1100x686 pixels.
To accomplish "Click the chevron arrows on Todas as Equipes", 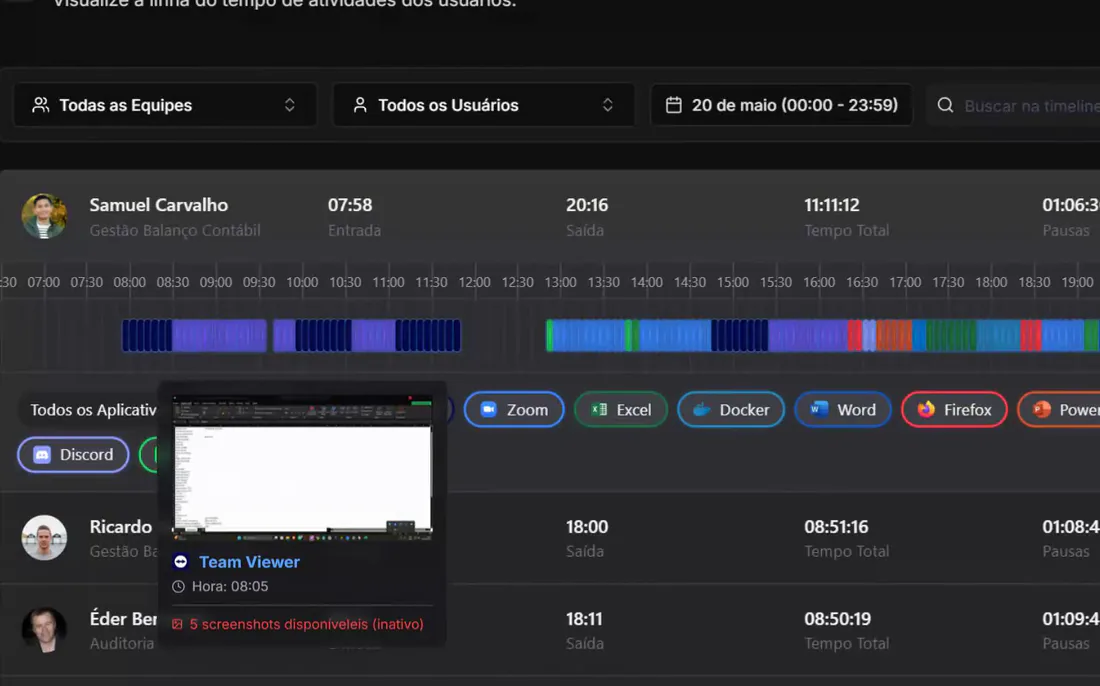I will pyautogui.click(x=290, y=105).
